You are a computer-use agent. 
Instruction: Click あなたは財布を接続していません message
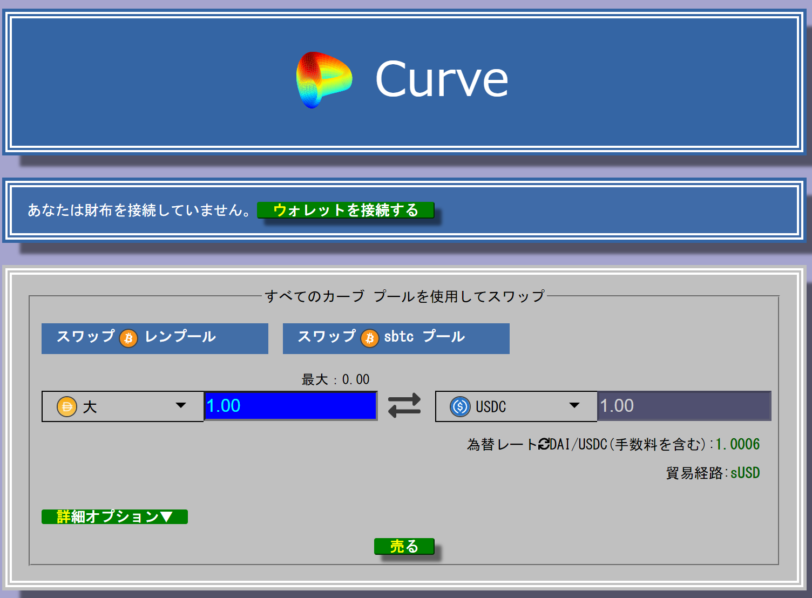click(x=139, y=210)
